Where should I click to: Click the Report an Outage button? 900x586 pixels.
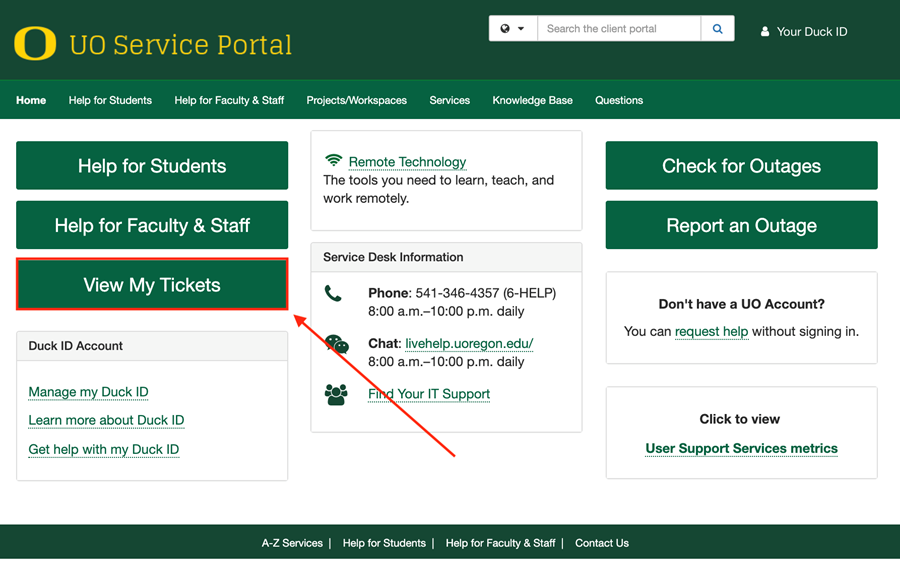742,225
